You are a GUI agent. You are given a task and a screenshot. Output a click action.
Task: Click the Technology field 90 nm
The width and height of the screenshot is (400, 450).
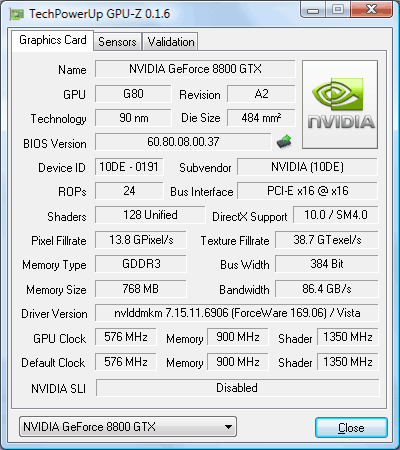[x=133, y=118]
